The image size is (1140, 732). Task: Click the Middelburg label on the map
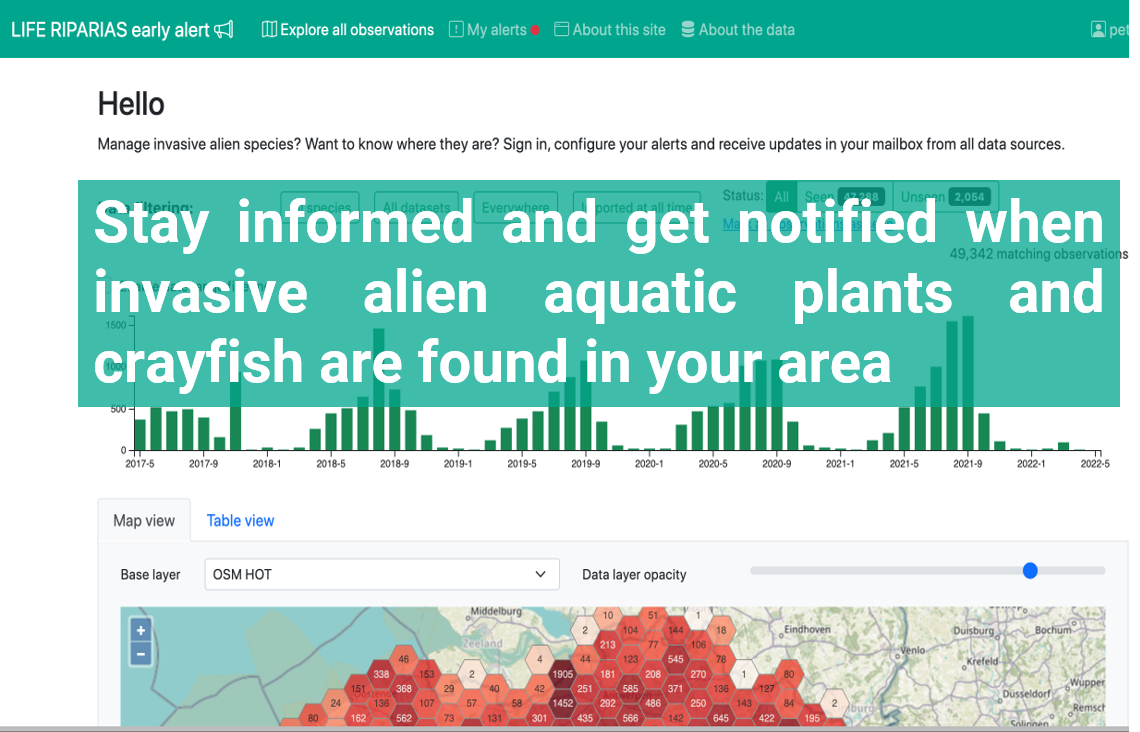(x=496, y=611)
